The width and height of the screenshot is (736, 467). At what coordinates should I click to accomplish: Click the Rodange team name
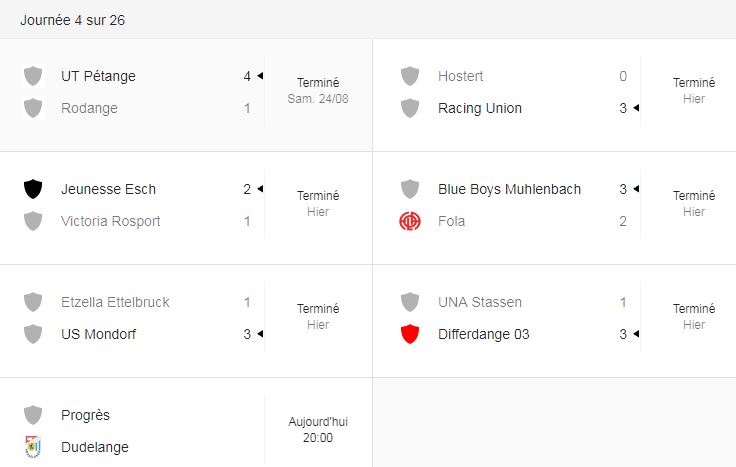click(x=89, y=108)
